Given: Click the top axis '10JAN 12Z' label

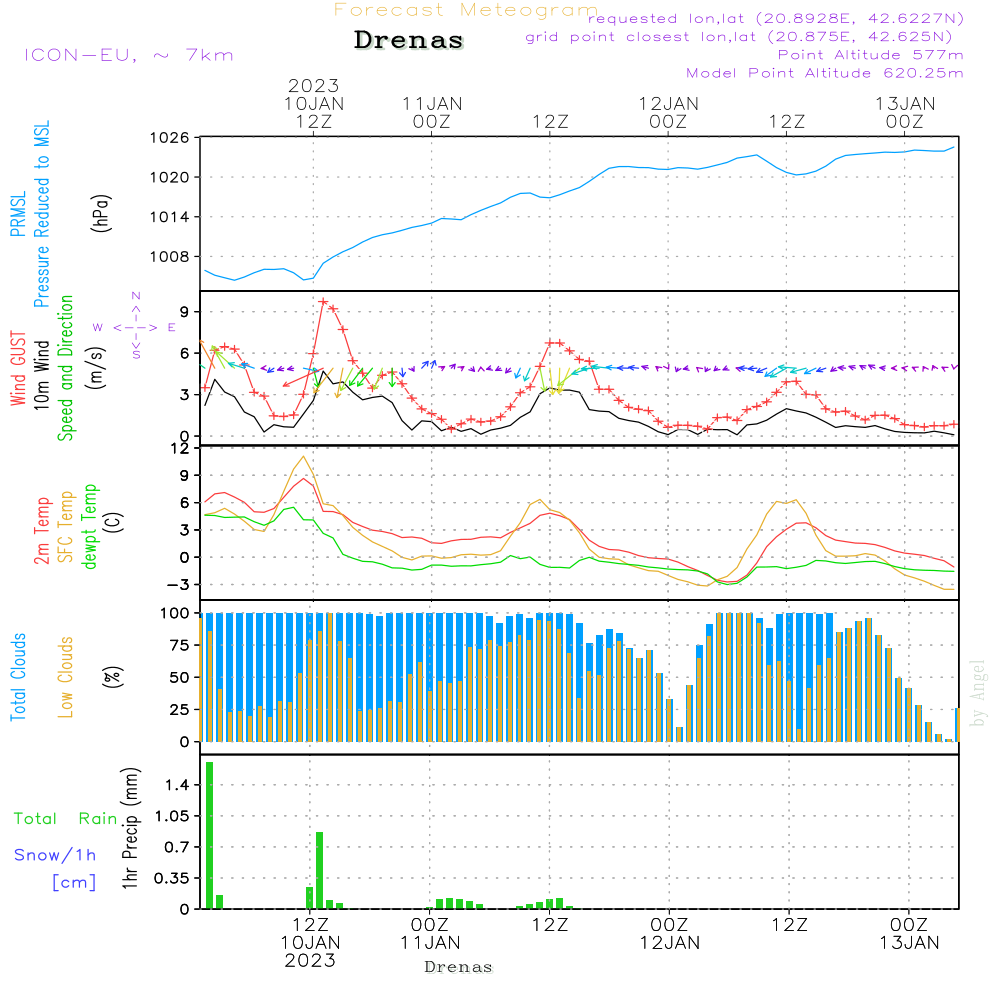Looking at the screenshot, I should tap(314, 112).
